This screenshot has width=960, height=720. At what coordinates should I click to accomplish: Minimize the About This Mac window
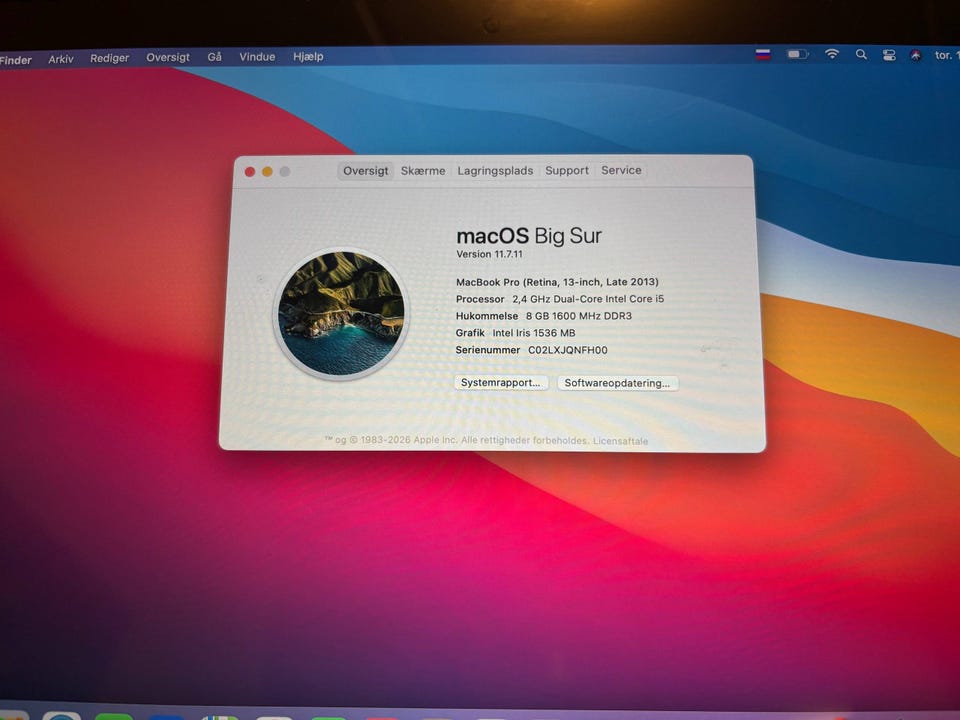pyautogui.click(x=268, y=172)
